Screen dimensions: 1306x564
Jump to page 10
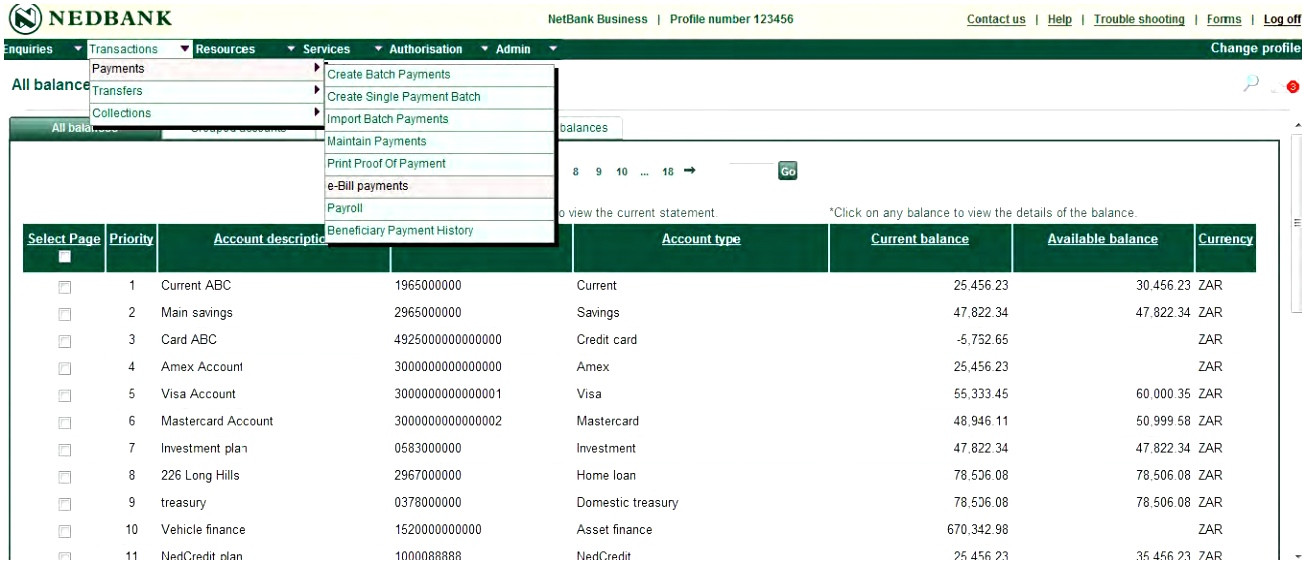pos(621,171)
